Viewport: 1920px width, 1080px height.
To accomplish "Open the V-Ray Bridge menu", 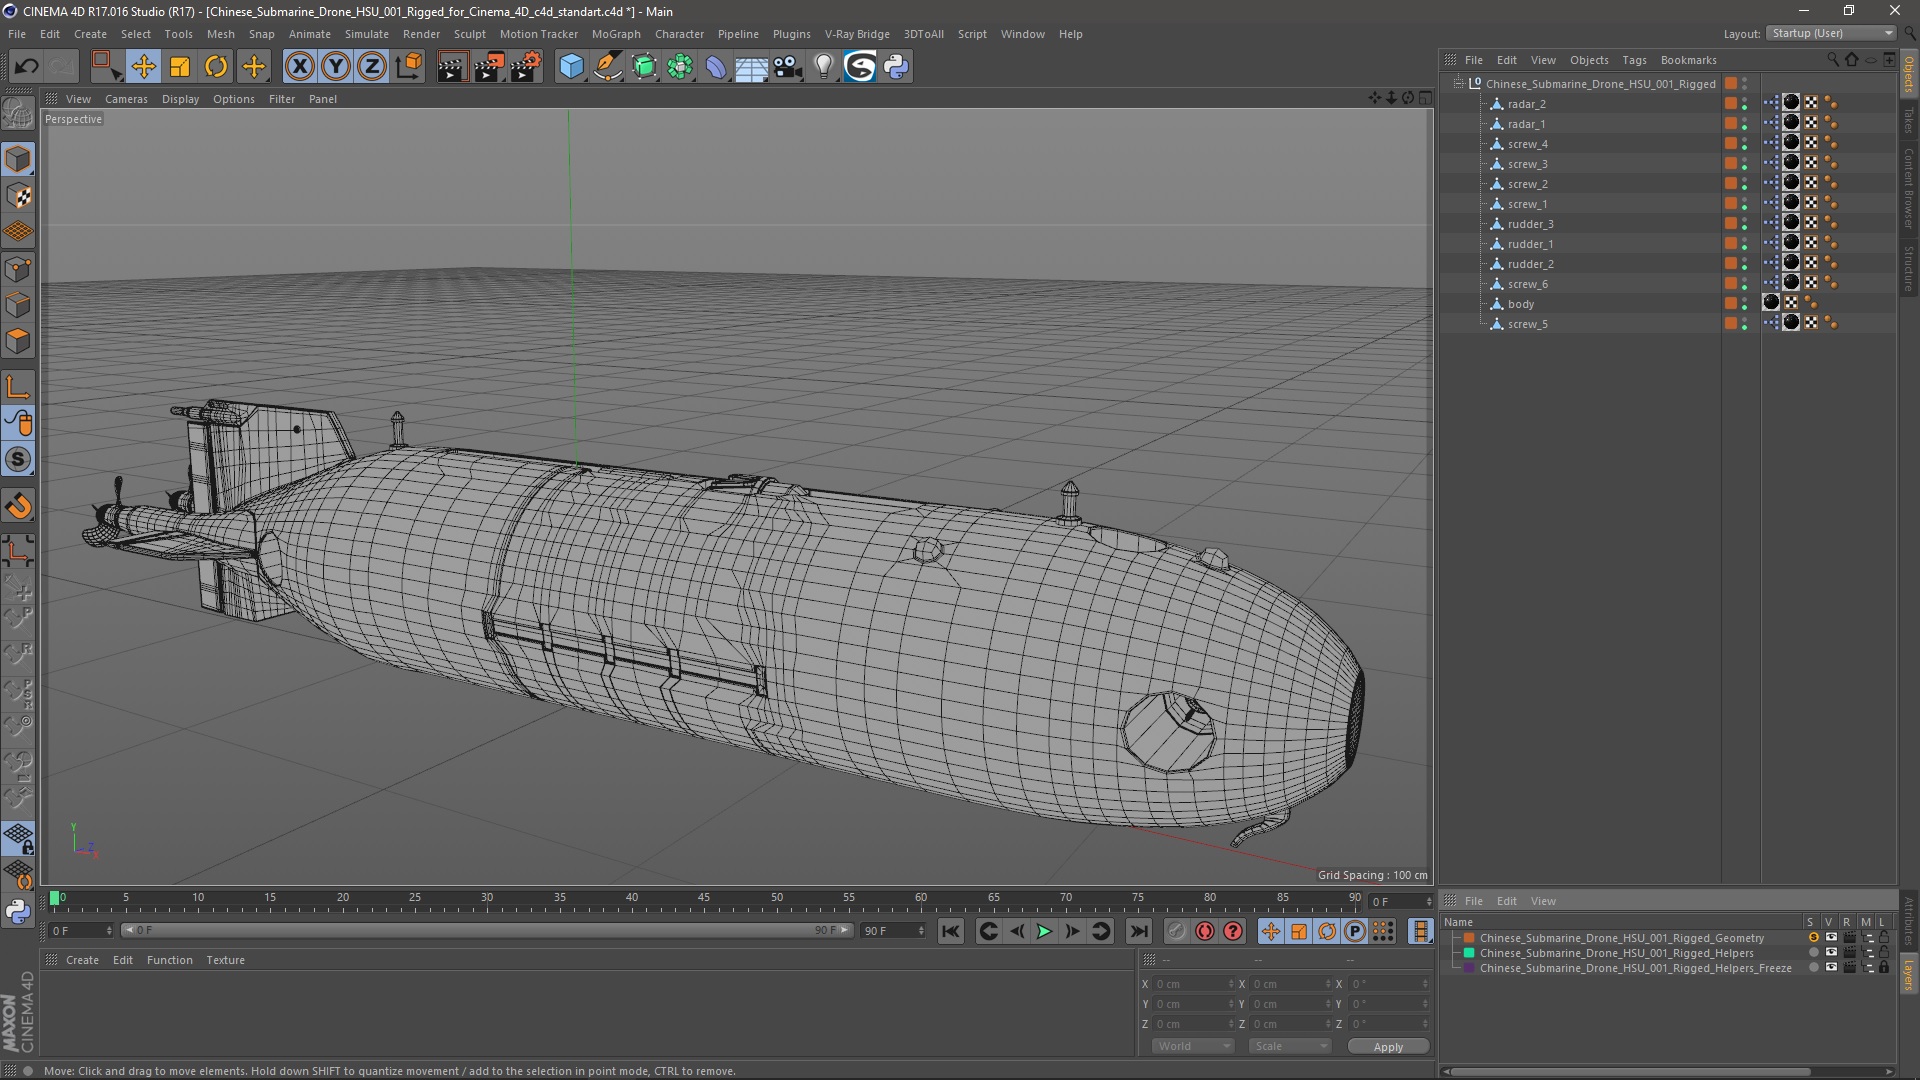I will click(x=857, y=34).
